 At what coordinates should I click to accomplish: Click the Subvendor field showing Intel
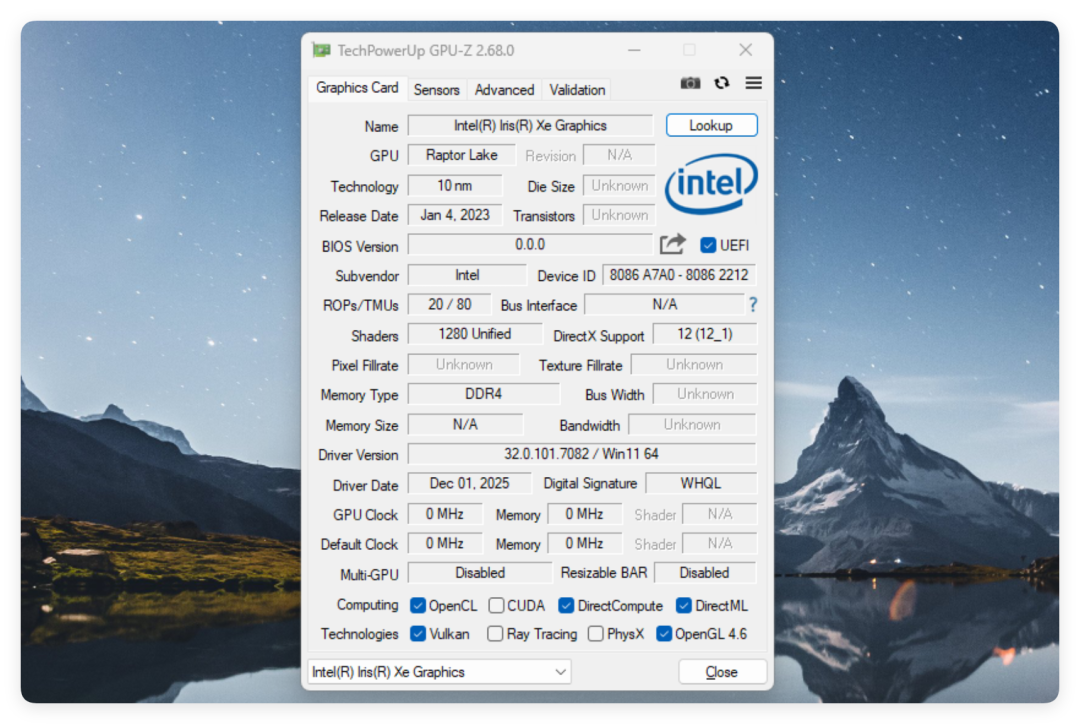(x=467, y=275)
